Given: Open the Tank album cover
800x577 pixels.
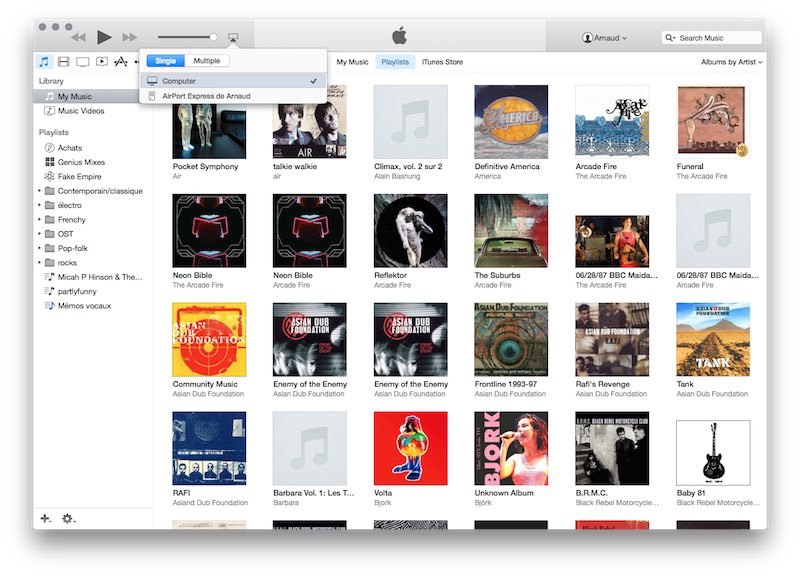Looking at the screenshot, I should [713, 339].
